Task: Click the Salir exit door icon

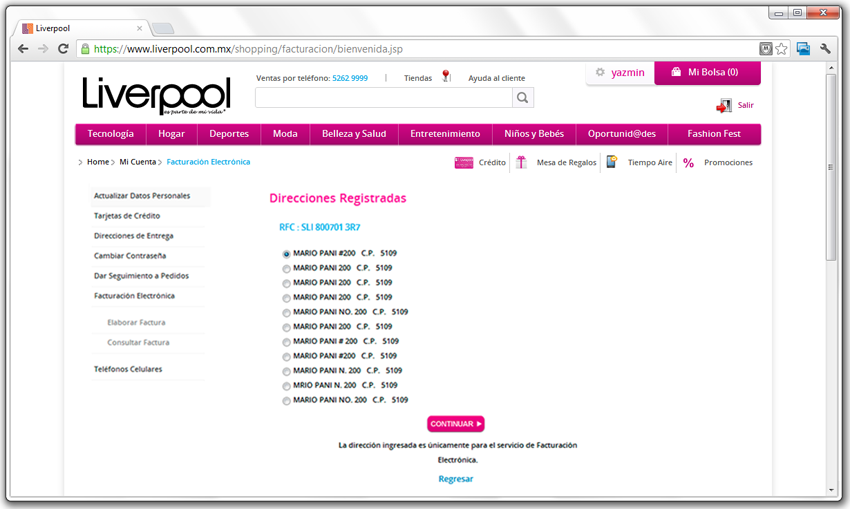Action: click(x=724, y=106)
